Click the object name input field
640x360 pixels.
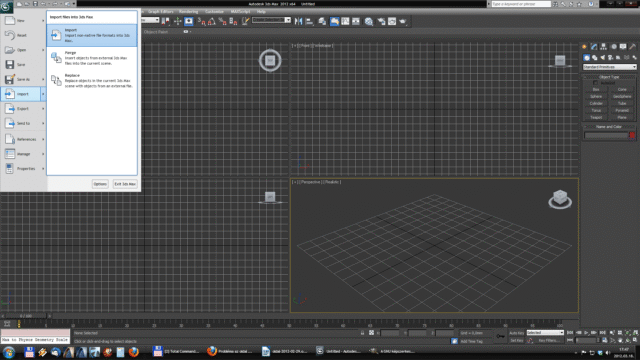point(606,135)
